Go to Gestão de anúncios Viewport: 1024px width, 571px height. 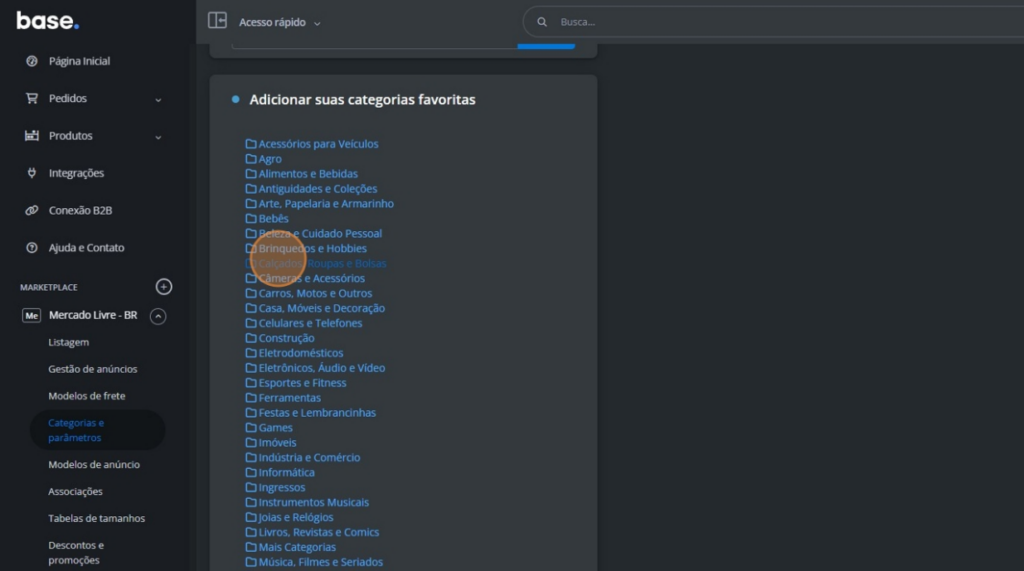tap(93, 369)
